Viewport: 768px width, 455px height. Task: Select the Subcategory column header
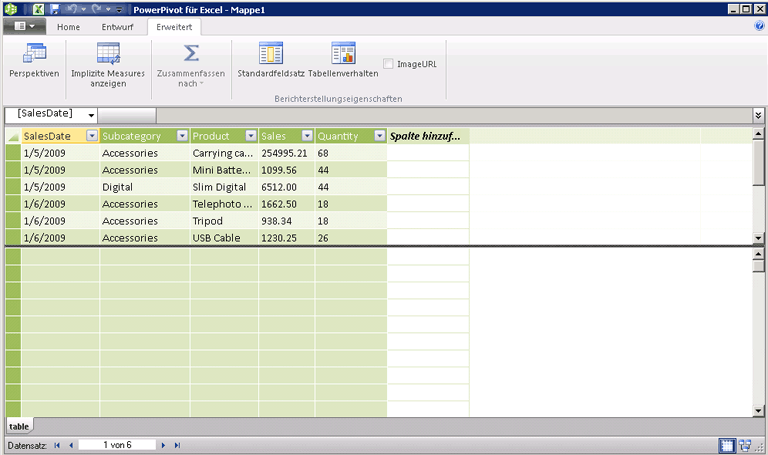[131, 136]
